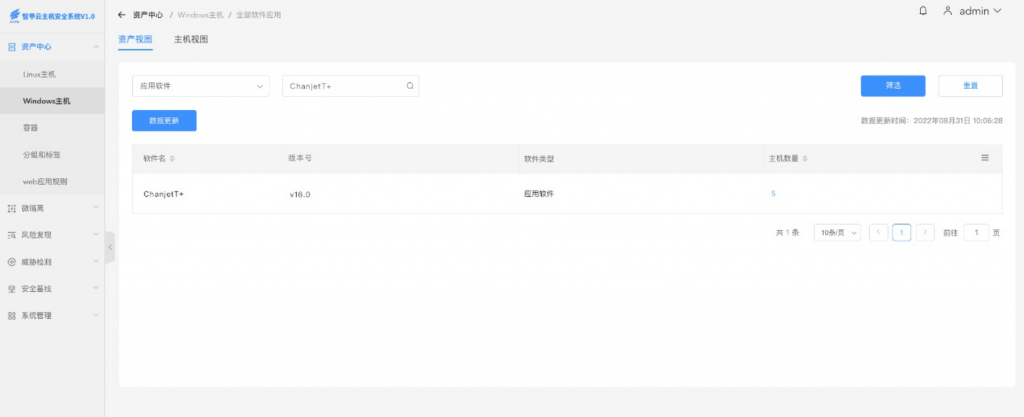Open the 10条/页 page size dropdown
Viewport: 1024px width, 417px height.
pyautogui.click(x=837, y=232)
